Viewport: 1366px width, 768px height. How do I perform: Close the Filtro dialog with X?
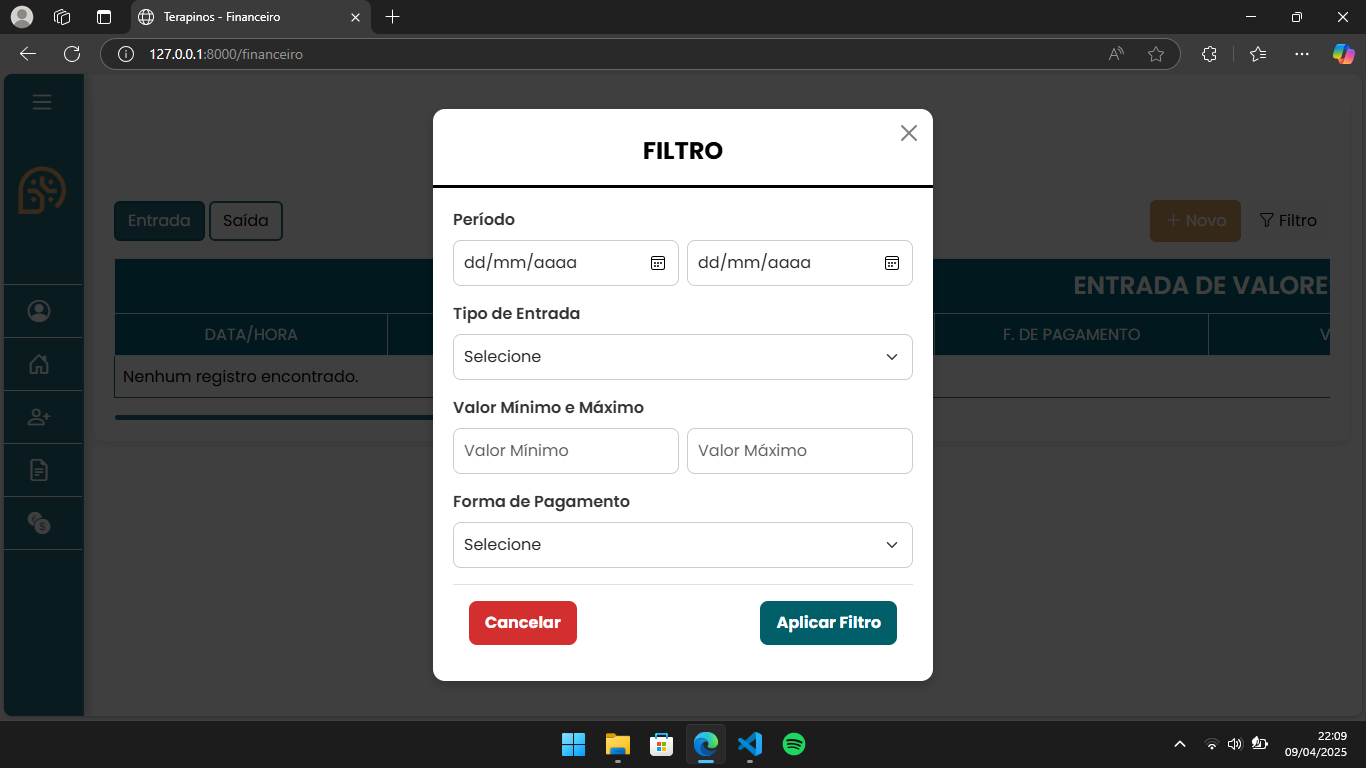908,133
